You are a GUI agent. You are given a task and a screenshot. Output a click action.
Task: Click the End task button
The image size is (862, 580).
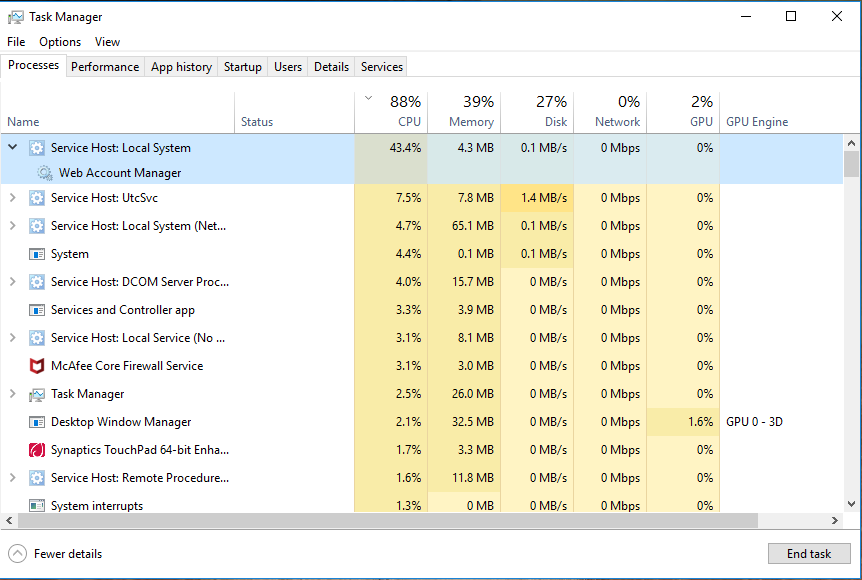[809, 554]
